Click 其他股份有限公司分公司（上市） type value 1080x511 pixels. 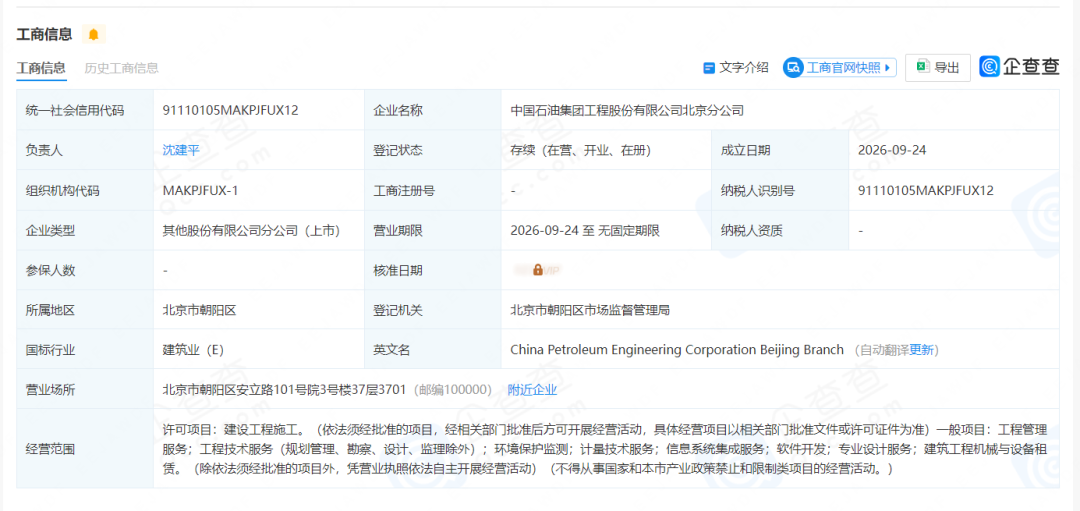(251, 231)
